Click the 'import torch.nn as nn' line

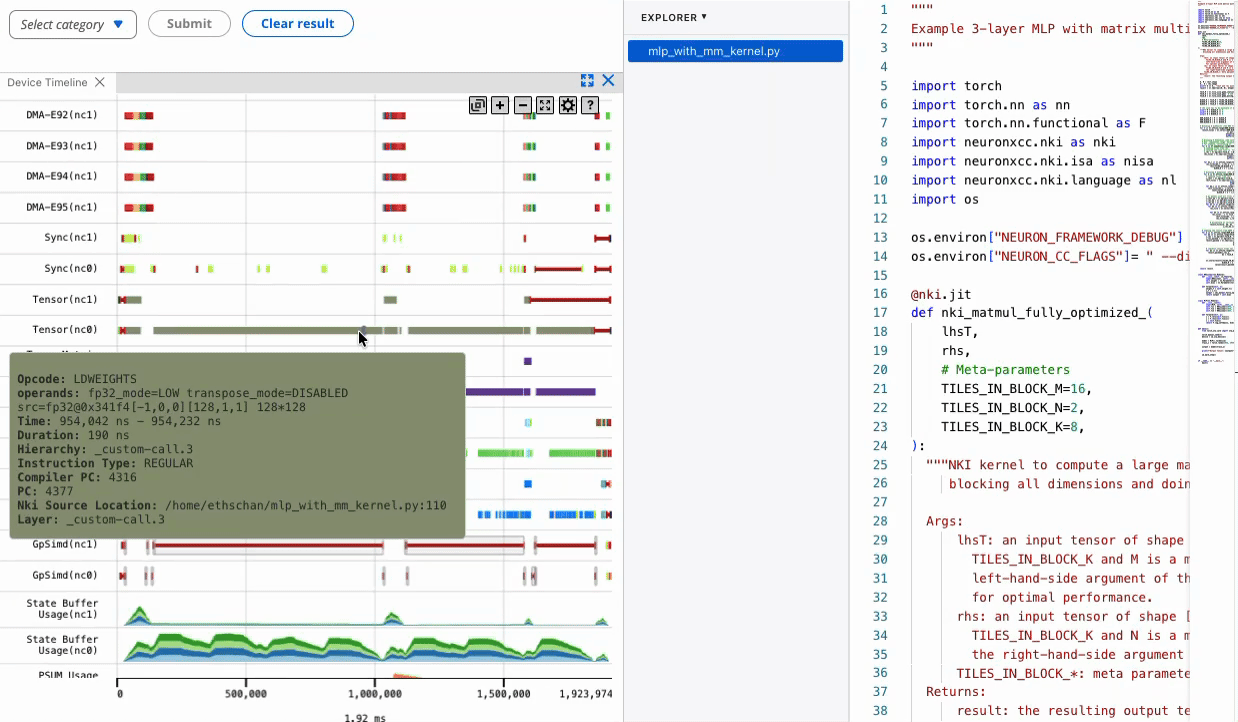[990, 105]
